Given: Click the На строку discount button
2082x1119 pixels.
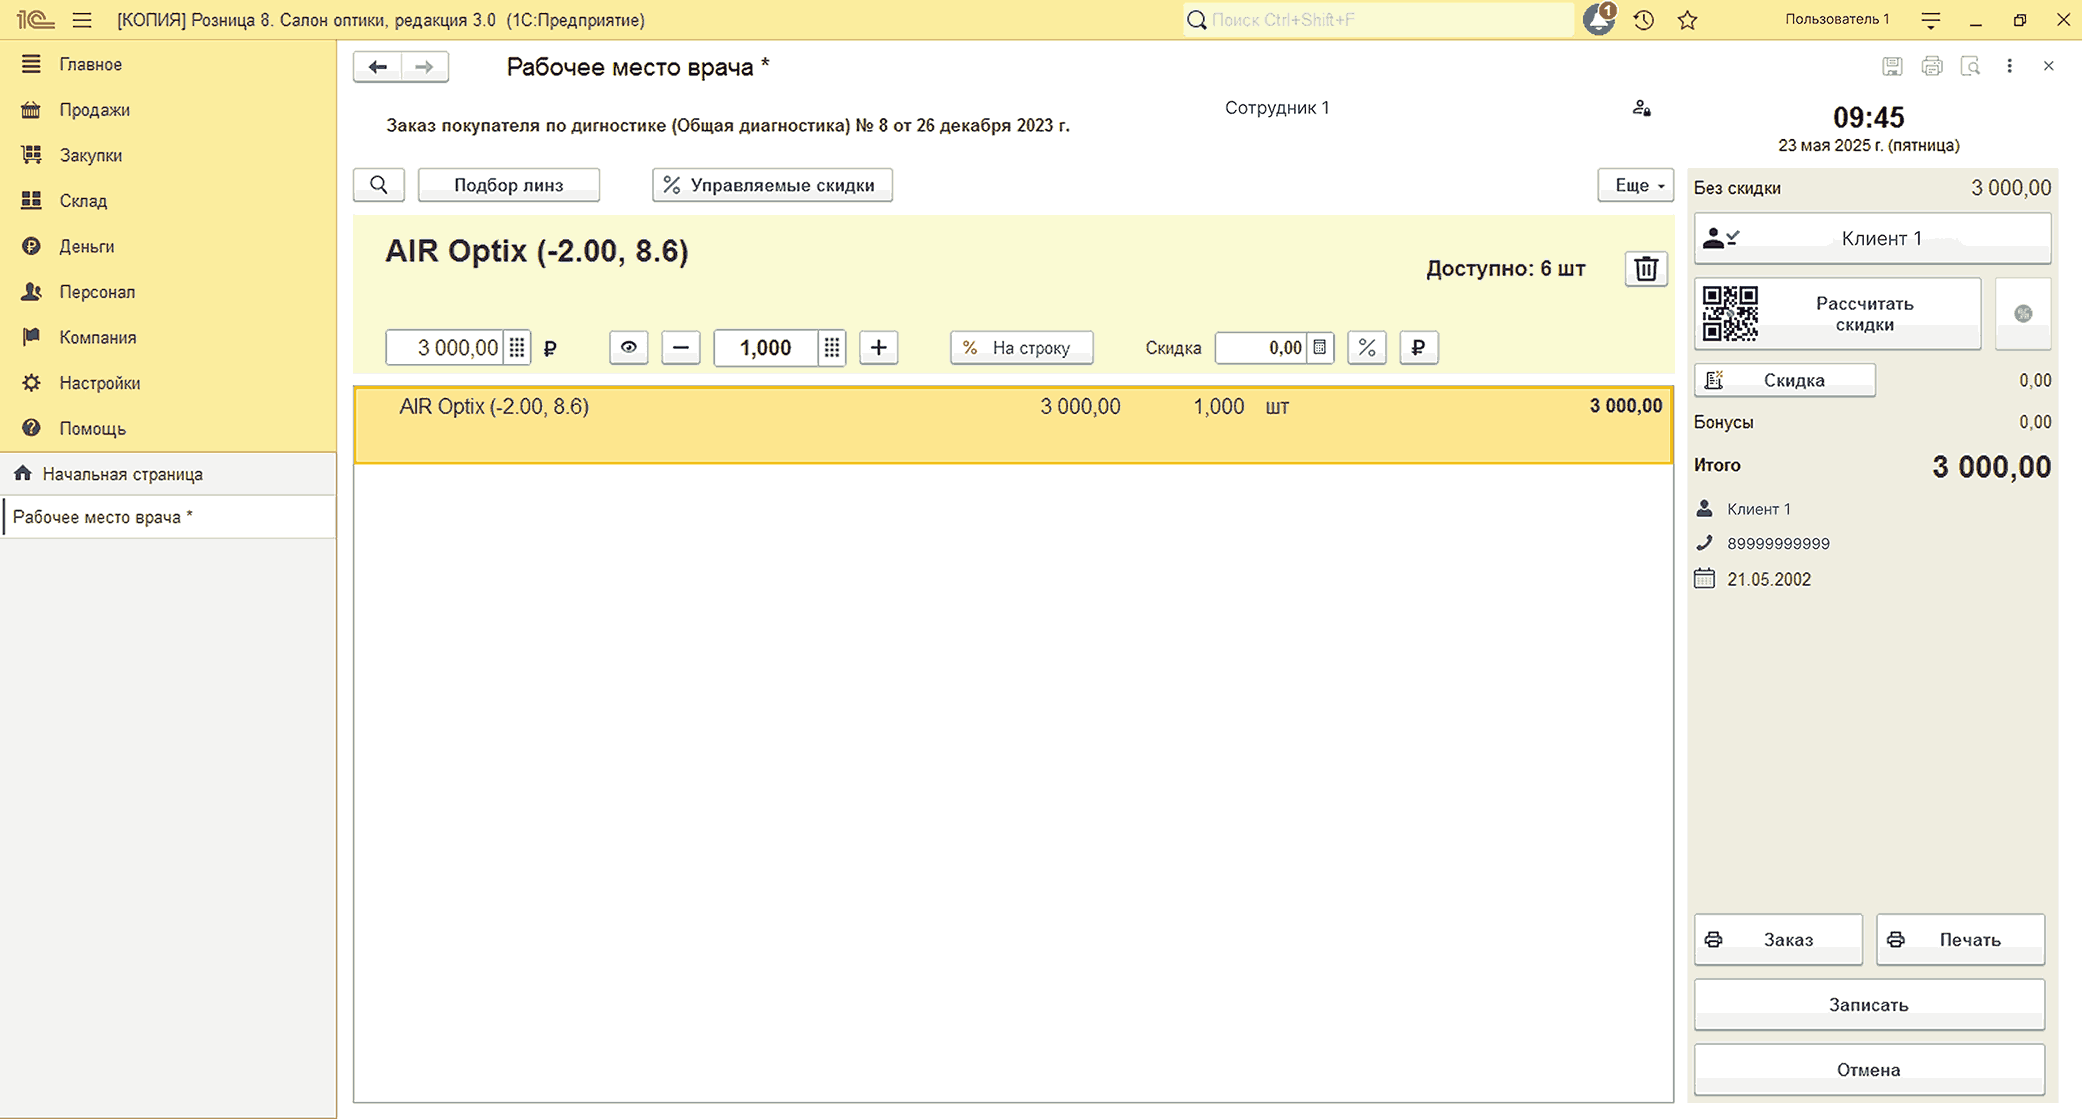Looking at the screenshot, I should pos(1021,348).
